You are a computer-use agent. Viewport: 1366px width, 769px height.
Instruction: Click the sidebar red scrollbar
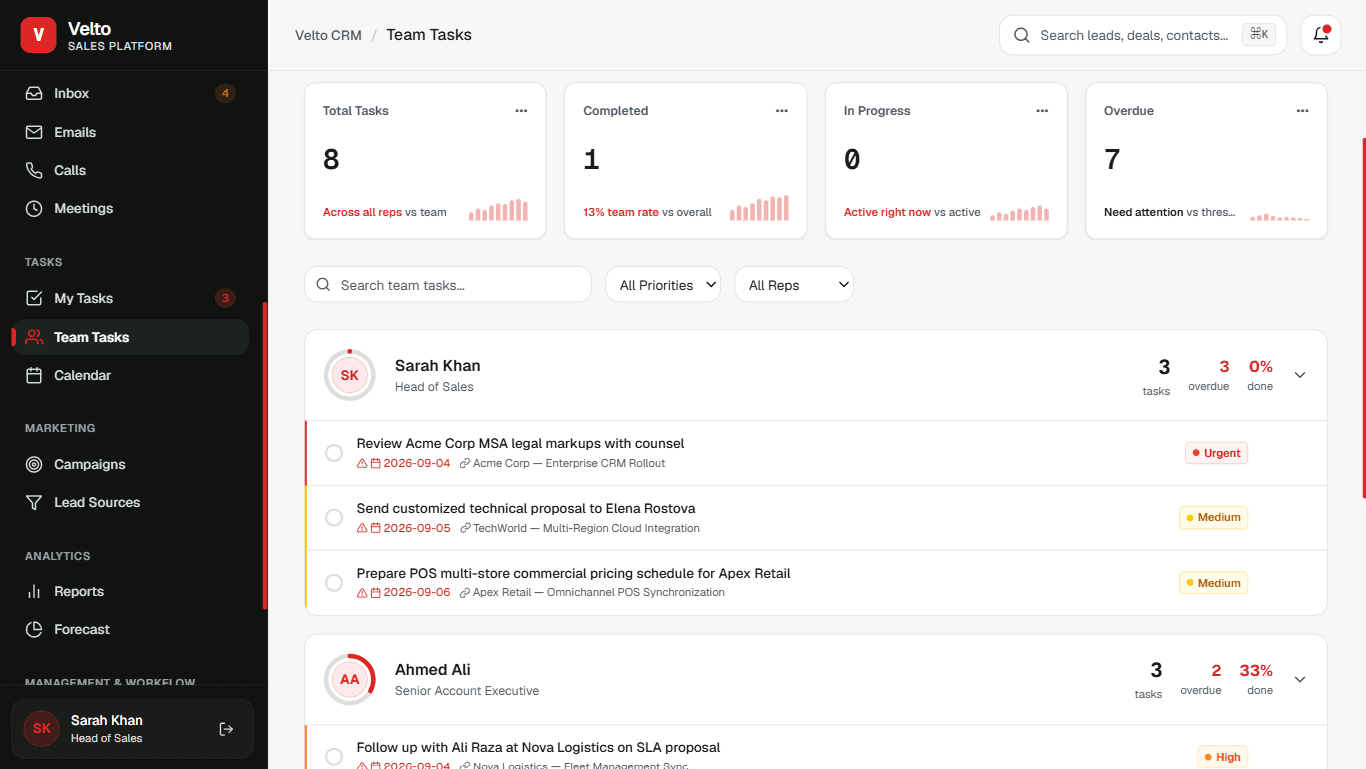point(265,455)
